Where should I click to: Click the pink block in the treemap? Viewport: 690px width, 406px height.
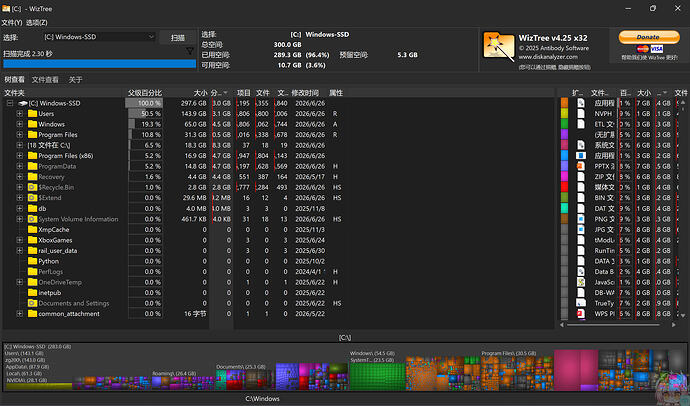pos(576,370)
